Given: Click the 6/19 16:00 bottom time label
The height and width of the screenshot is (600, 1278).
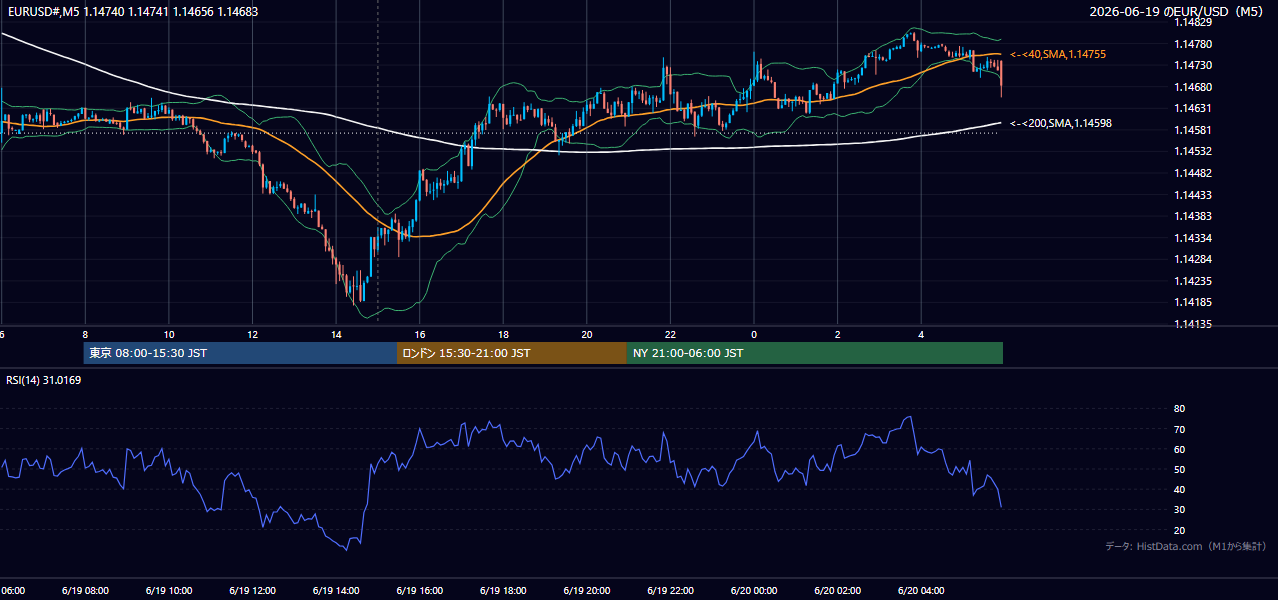Looking at the screenshot, I should pyautogui.click(x=419, y=591).
